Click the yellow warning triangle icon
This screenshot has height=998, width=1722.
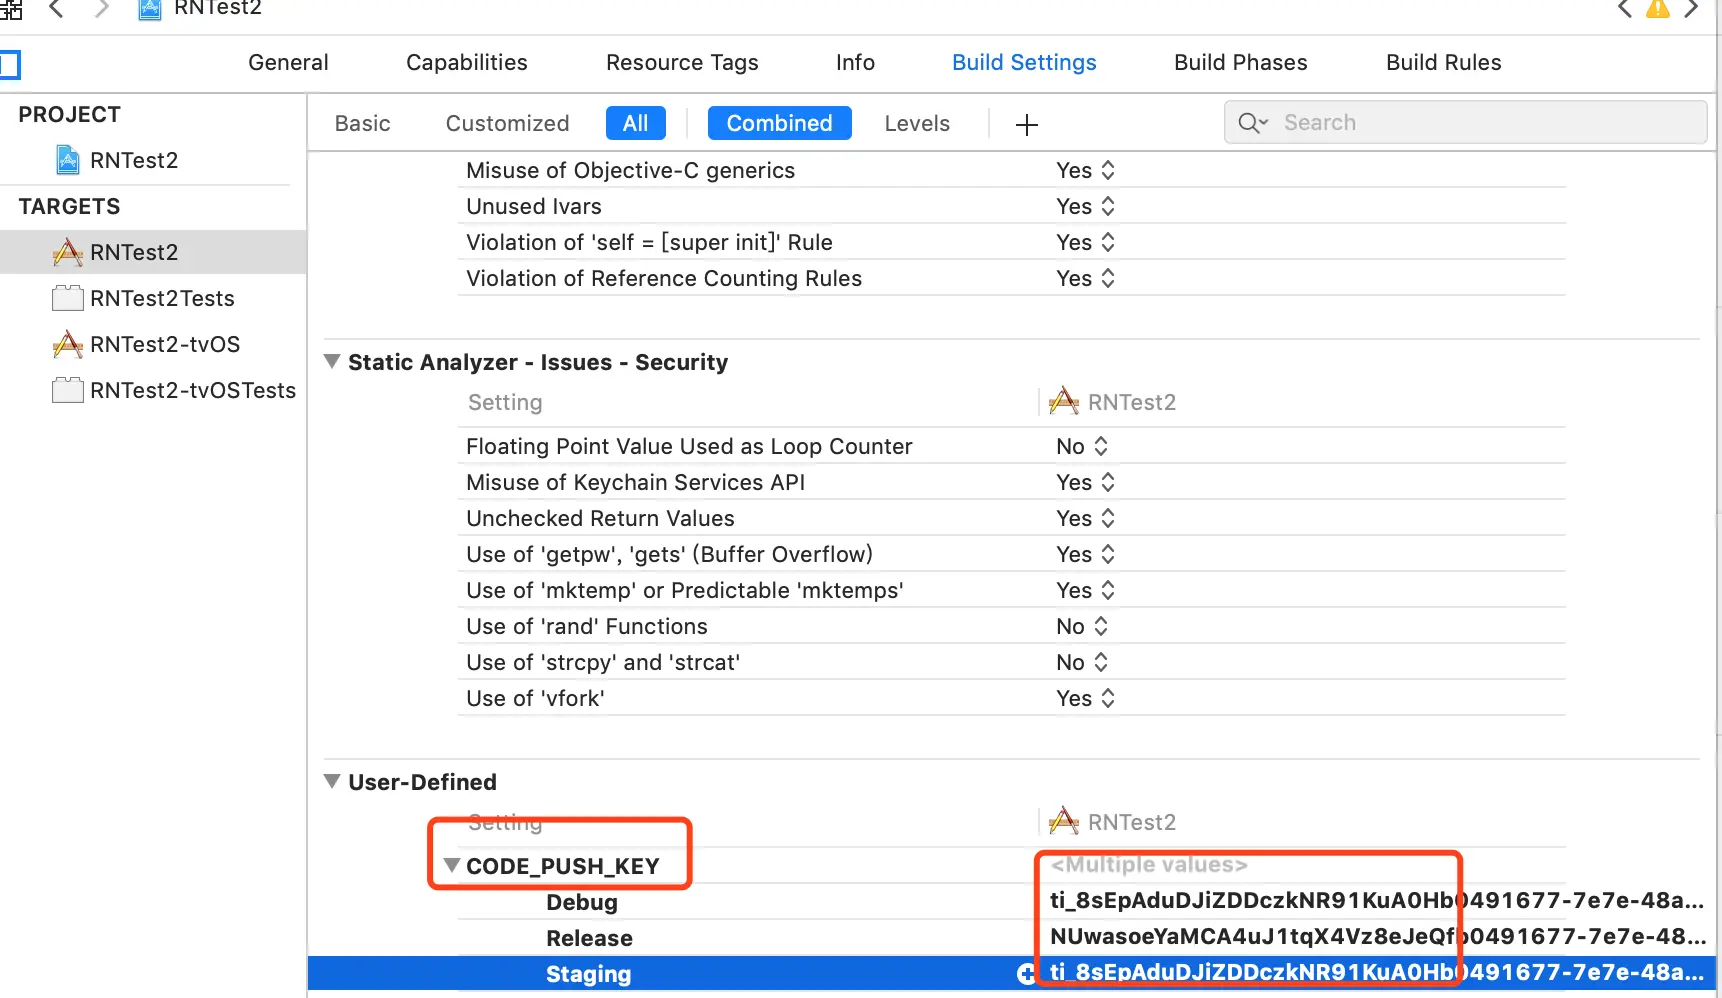click(1657, 9)
